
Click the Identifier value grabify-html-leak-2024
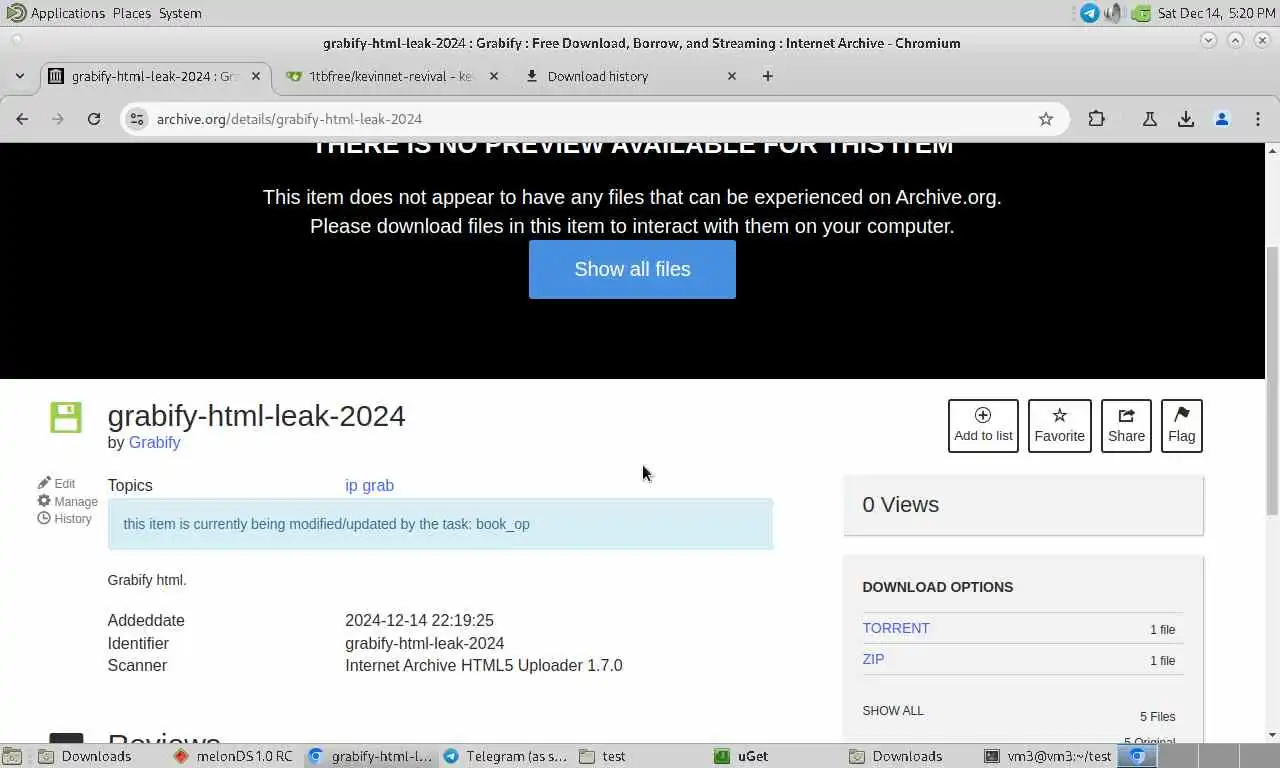coord(424,643)
